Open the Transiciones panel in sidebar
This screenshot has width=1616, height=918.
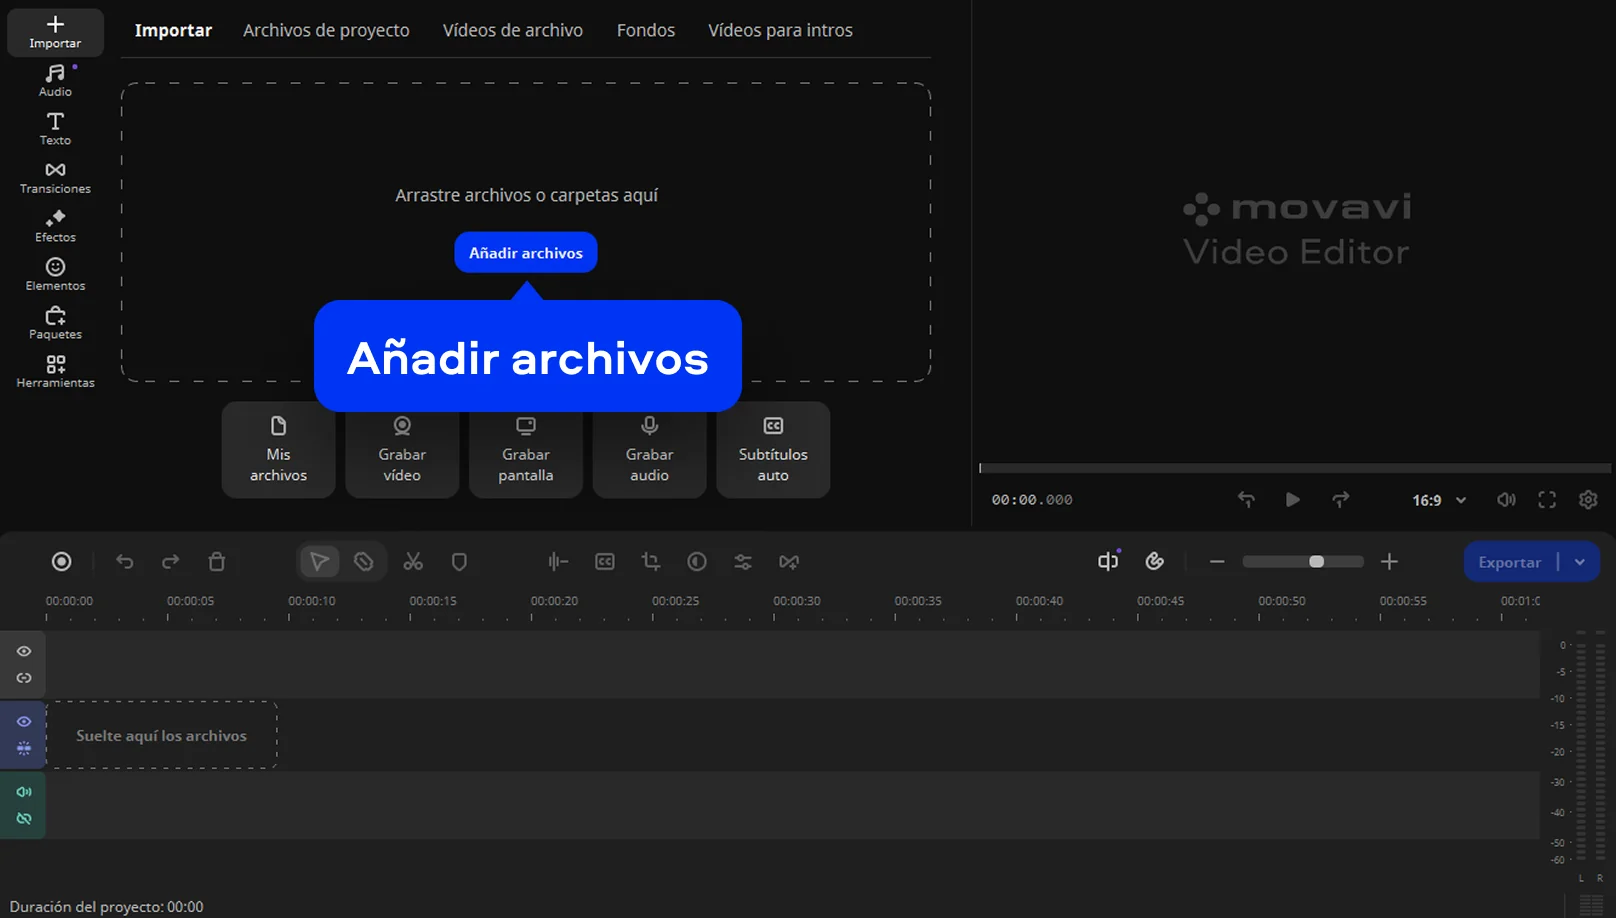pyautogui.click(x=55, y=177)
